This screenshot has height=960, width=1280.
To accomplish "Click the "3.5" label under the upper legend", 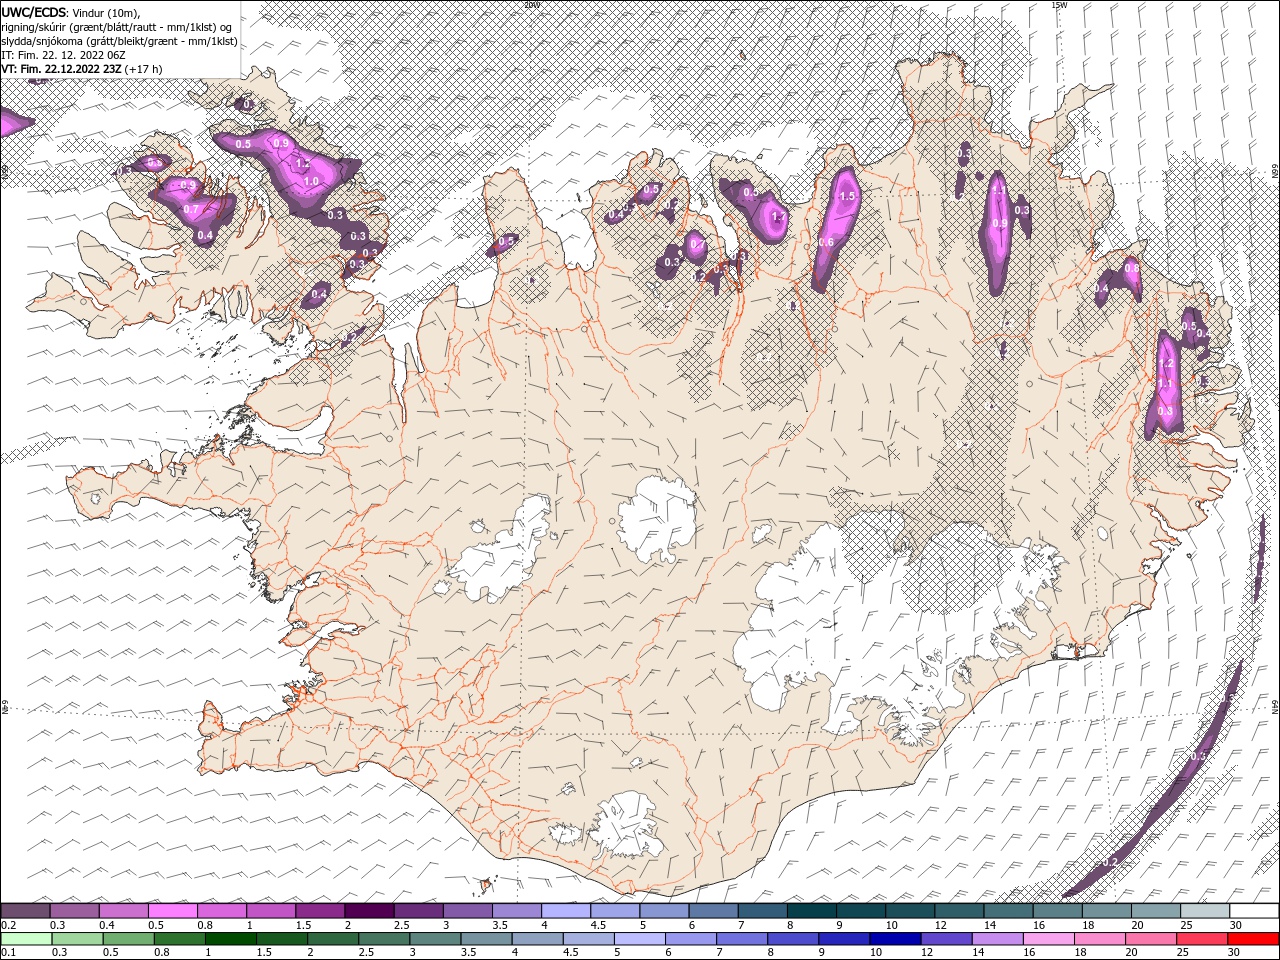I will click(x=500, y=925).
